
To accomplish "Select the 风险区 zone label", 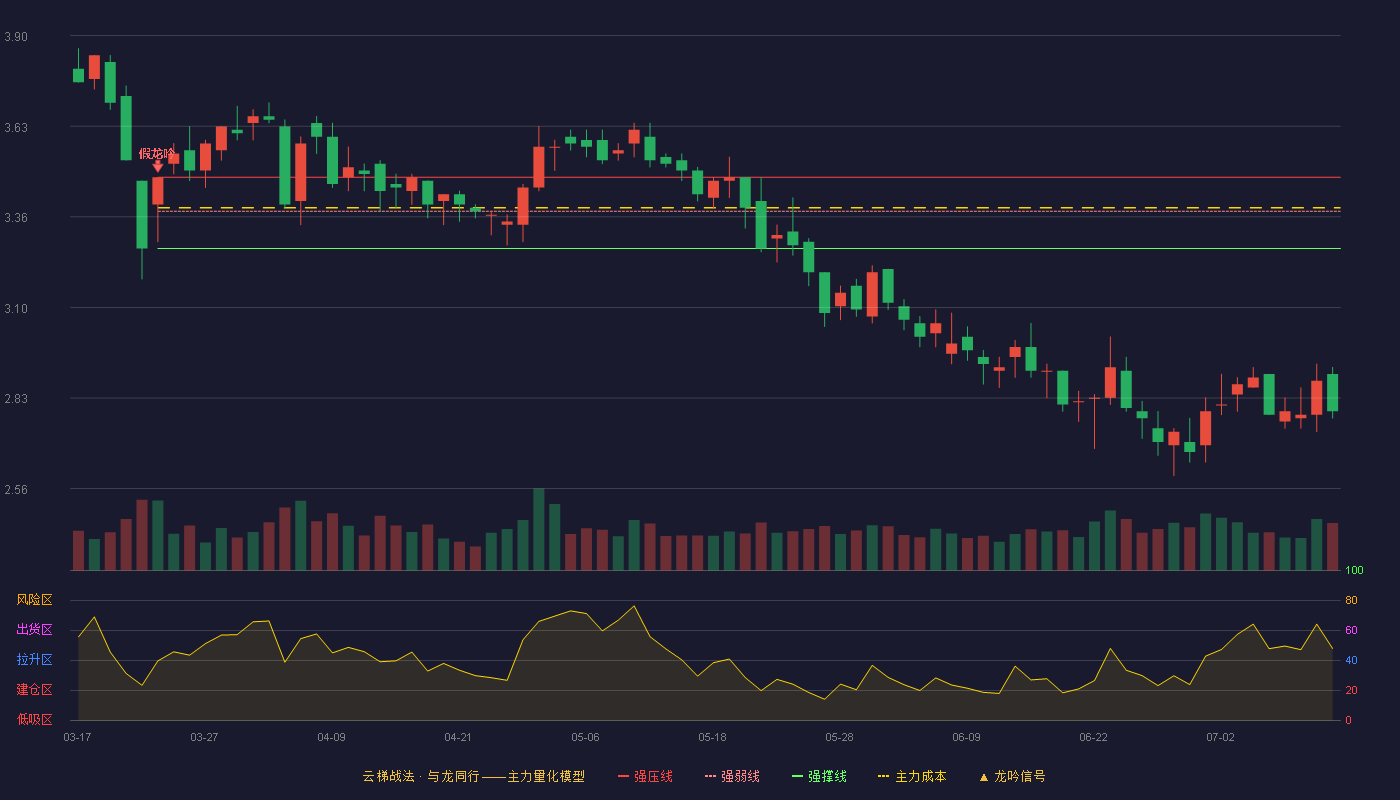I will pyautogui.click(x=34, y=600).
